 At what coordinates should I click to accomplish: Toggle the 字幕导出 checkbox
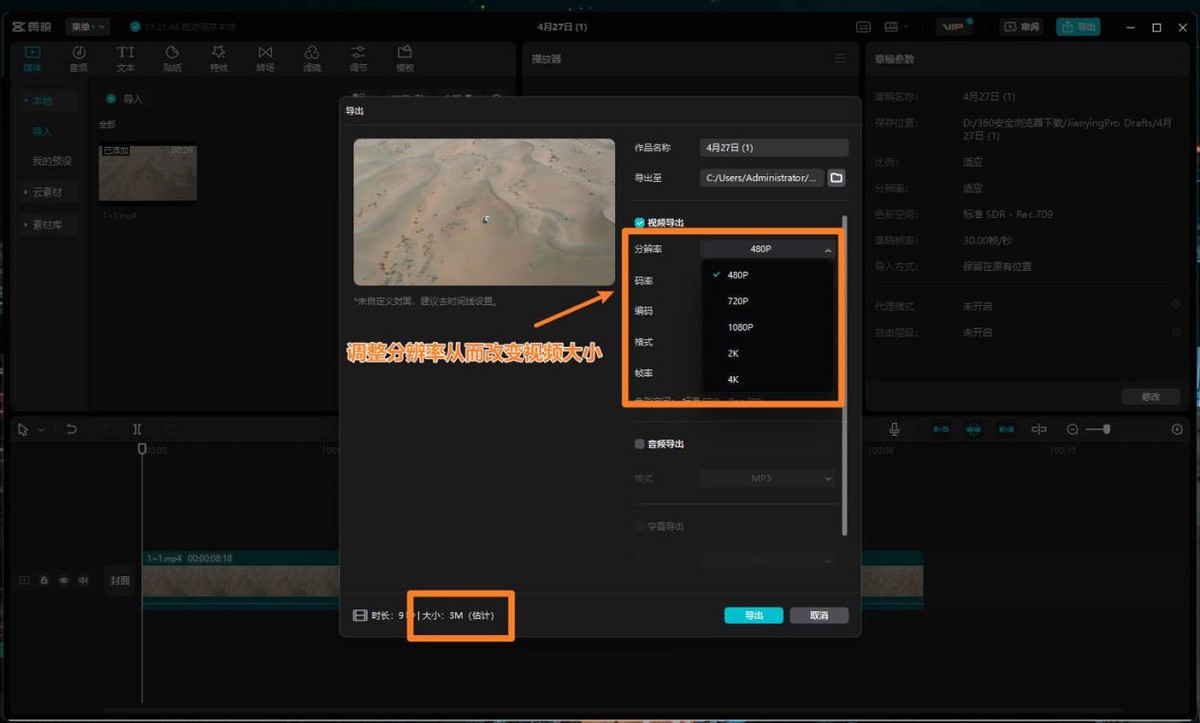(x=640, y=526)
